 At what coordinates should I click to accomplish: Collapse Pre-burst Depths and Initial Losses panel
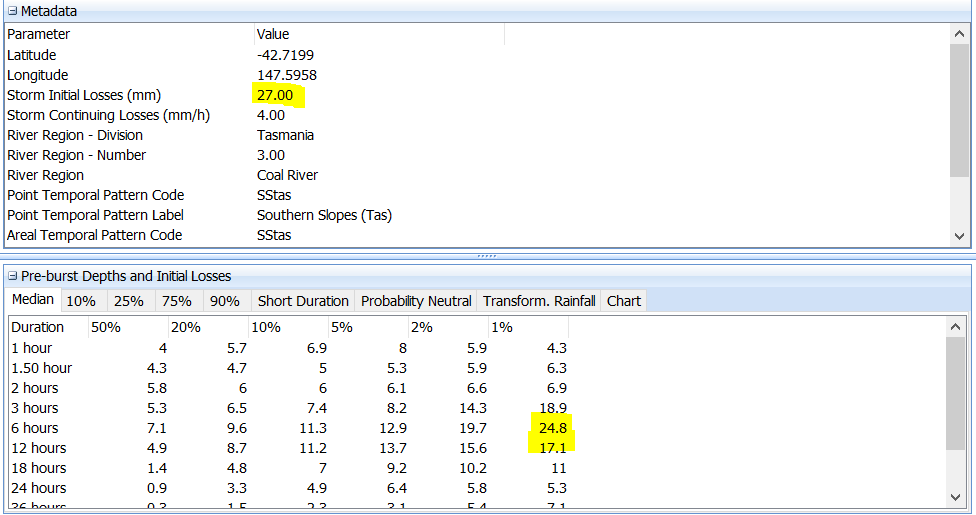(12, 276)
